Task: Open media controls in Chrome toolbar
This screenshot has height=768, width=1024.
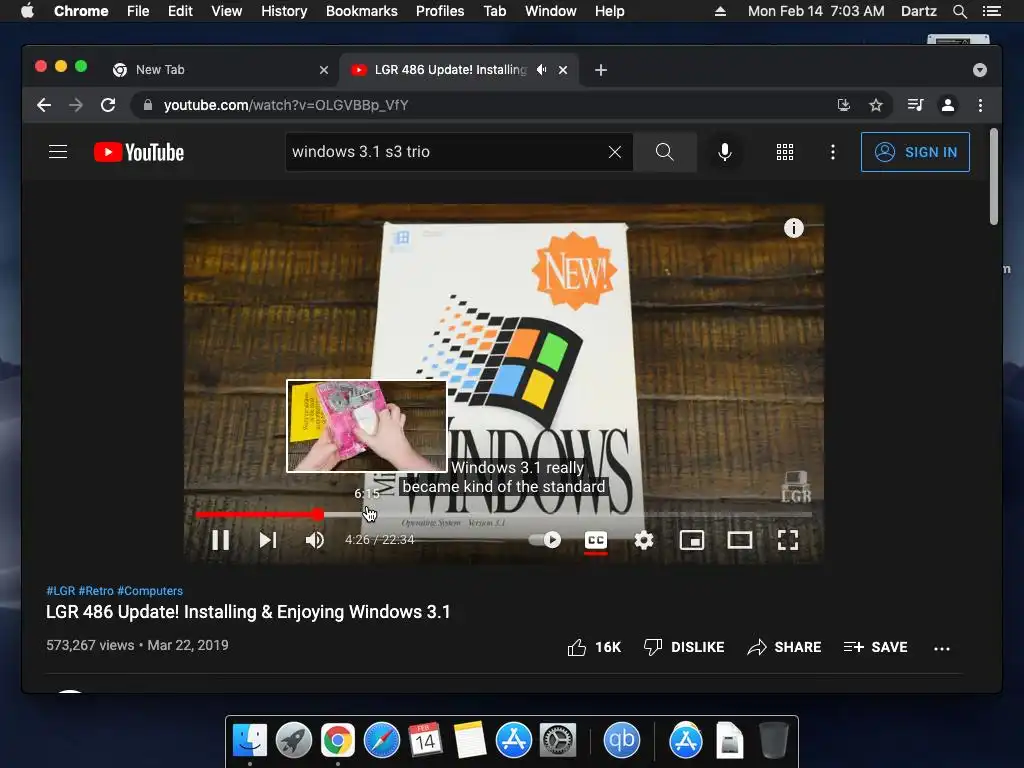Action: click(x=915, y=105)
